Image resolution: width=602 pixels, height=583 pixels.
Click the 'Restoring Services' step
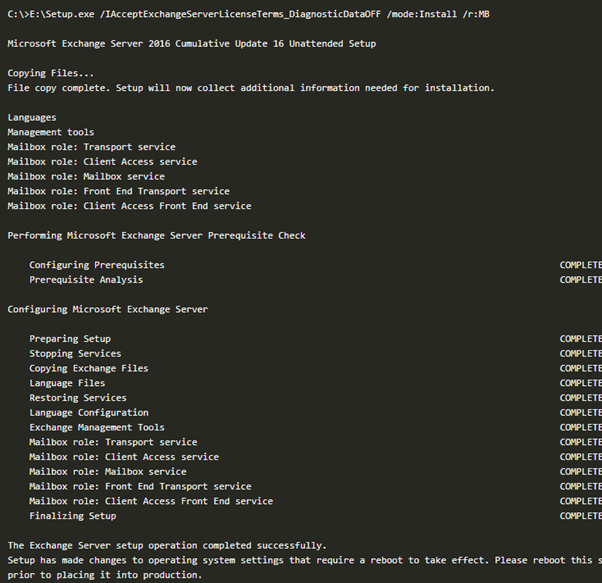[78, 398]
